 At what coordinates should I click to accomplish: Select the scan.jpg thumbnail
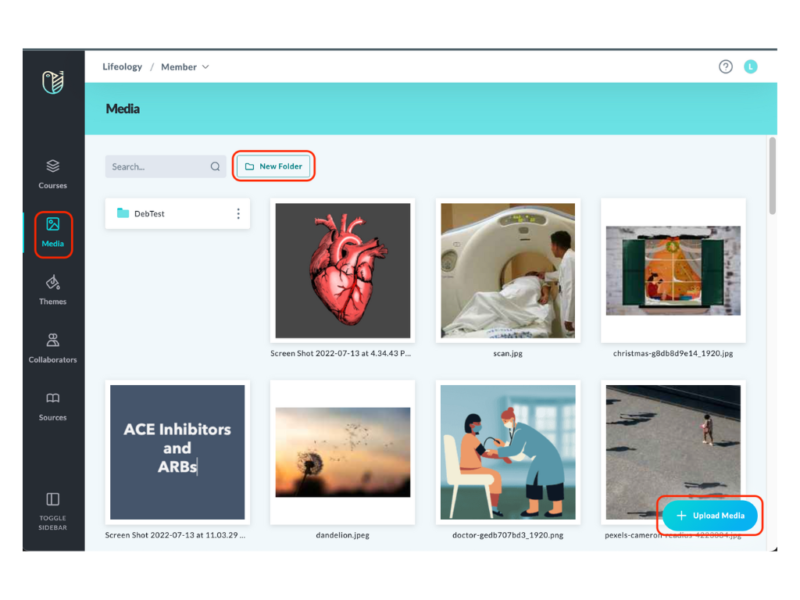point(508,272)
